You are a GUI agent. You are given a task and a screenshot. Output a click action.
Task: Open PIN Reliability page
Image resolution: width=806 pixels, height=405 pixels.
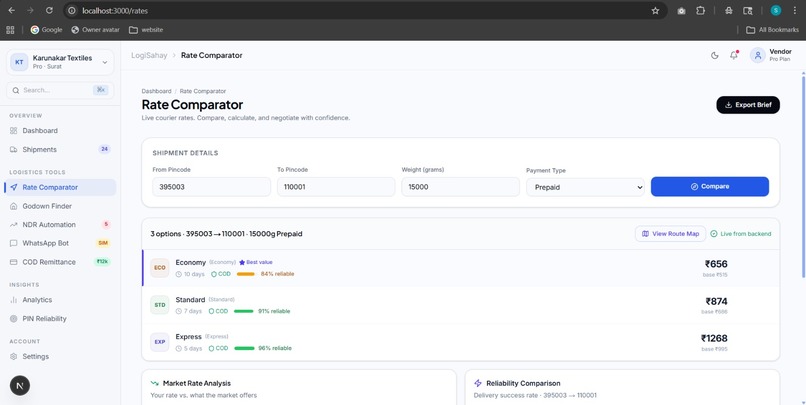(60, 319)
